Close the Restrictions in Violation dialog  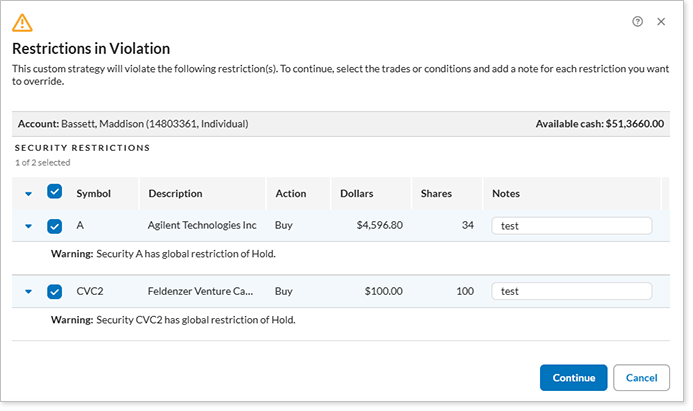click(661, 21)
